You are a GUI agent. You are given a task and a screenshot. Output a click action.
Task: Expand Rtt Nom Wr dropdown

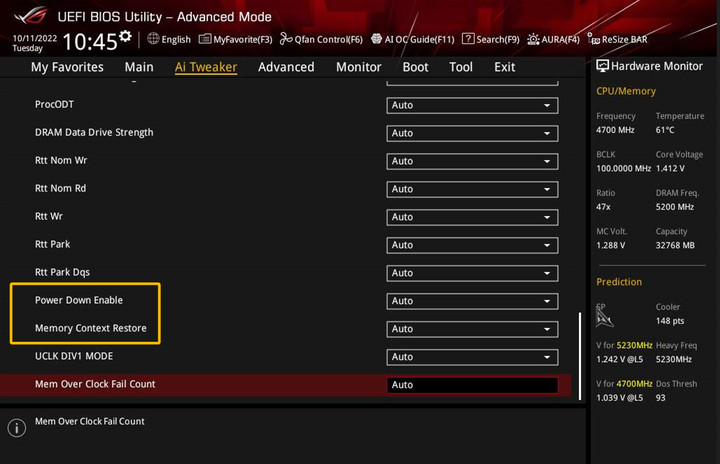click(x=472, y=161)
